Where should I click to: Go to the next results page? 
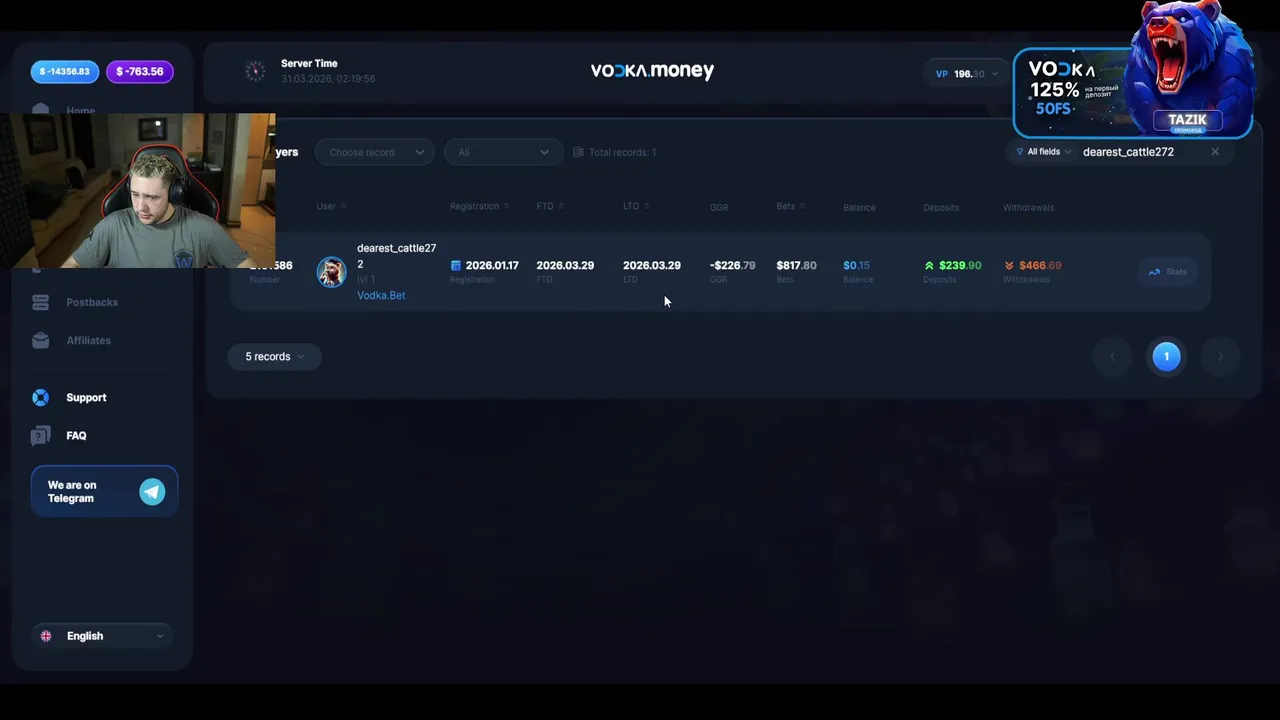[x=1220, y=357]
